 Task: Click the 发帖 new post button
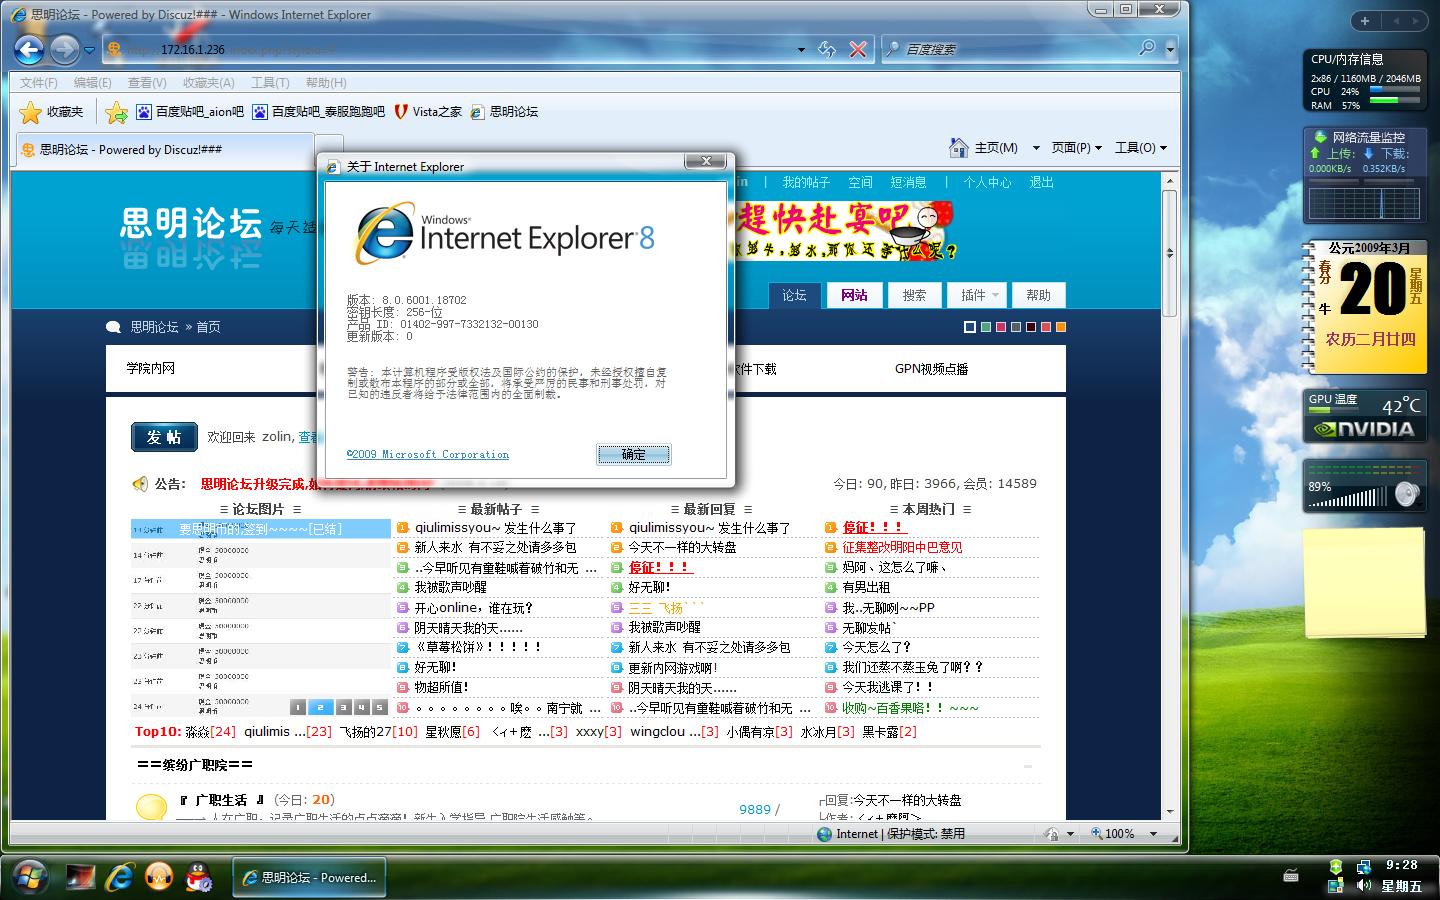(x=164, y=437)
